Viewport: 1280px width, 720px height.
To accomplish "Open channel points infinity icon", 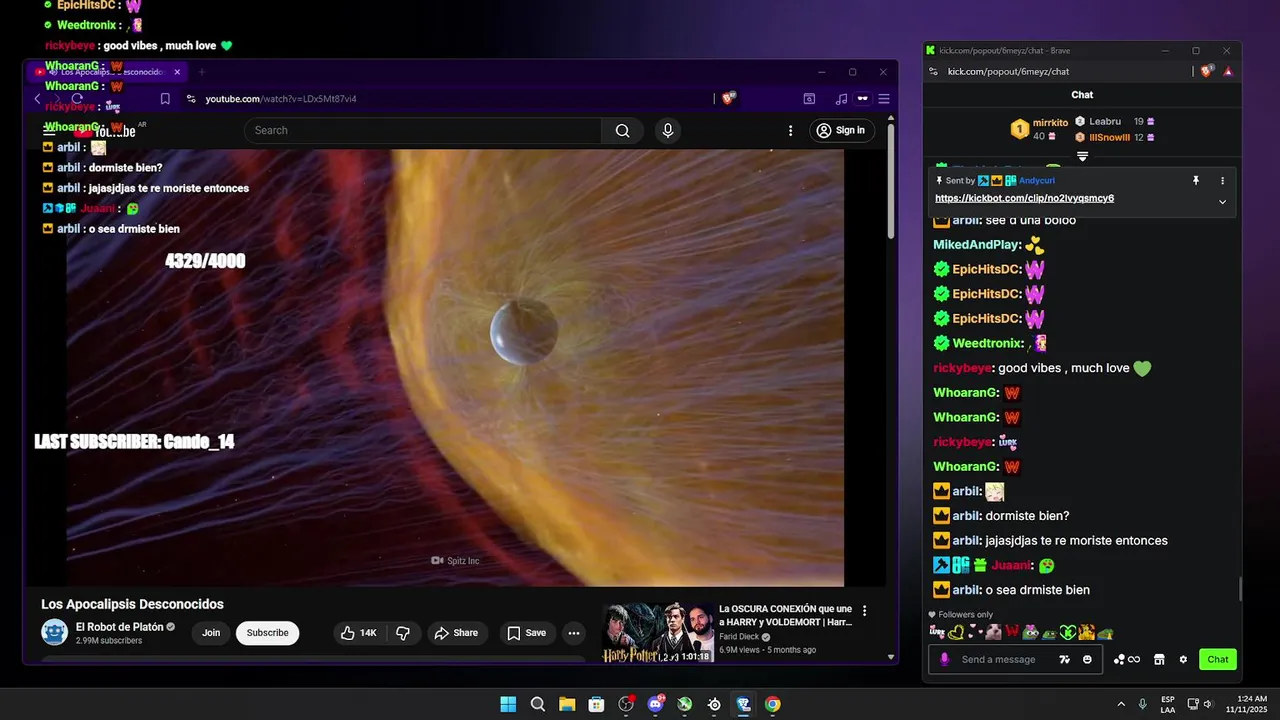I will [x=1126, y=659].
